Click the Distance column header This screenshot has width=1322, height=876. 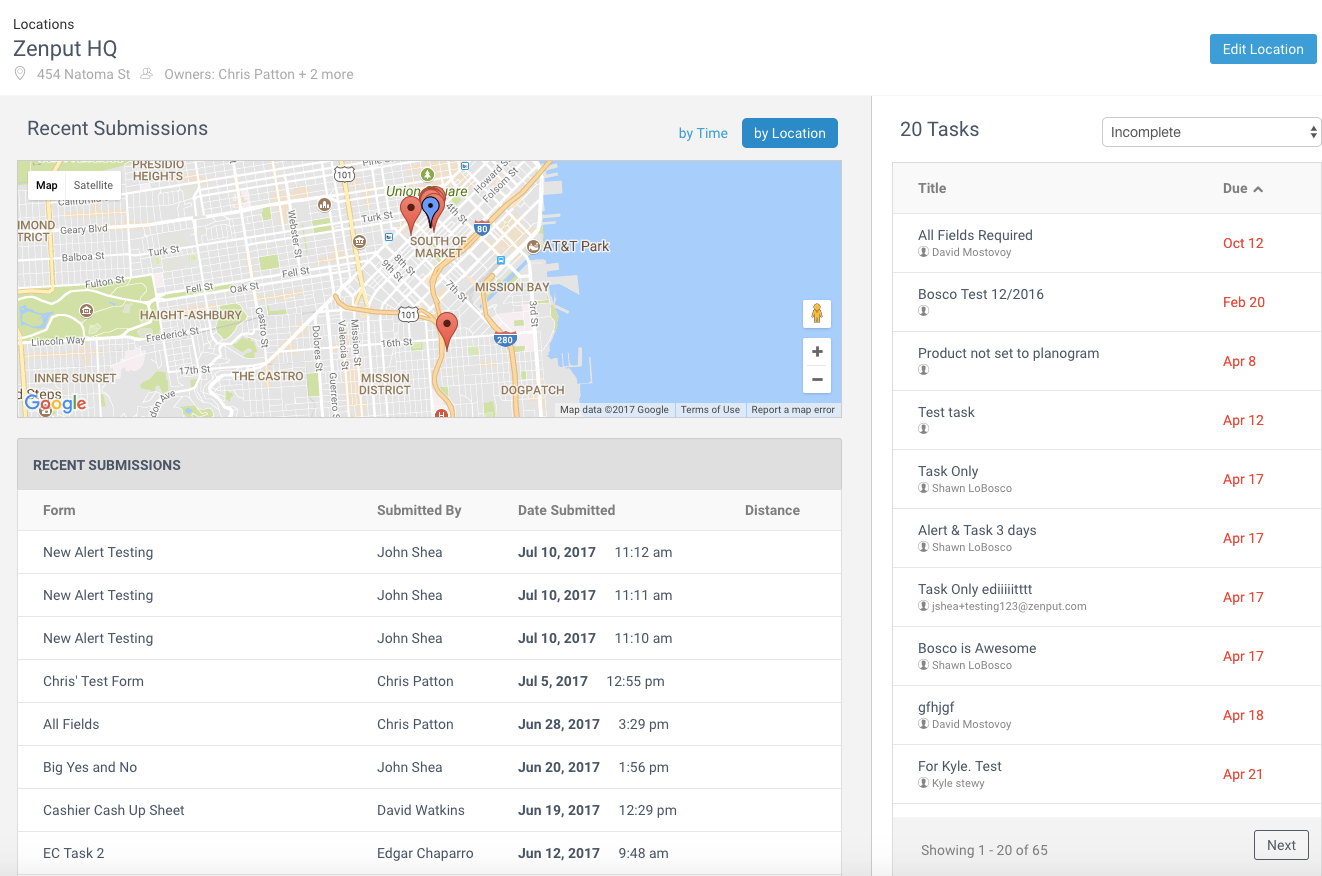pyautogui.click(x=772, y=510)
